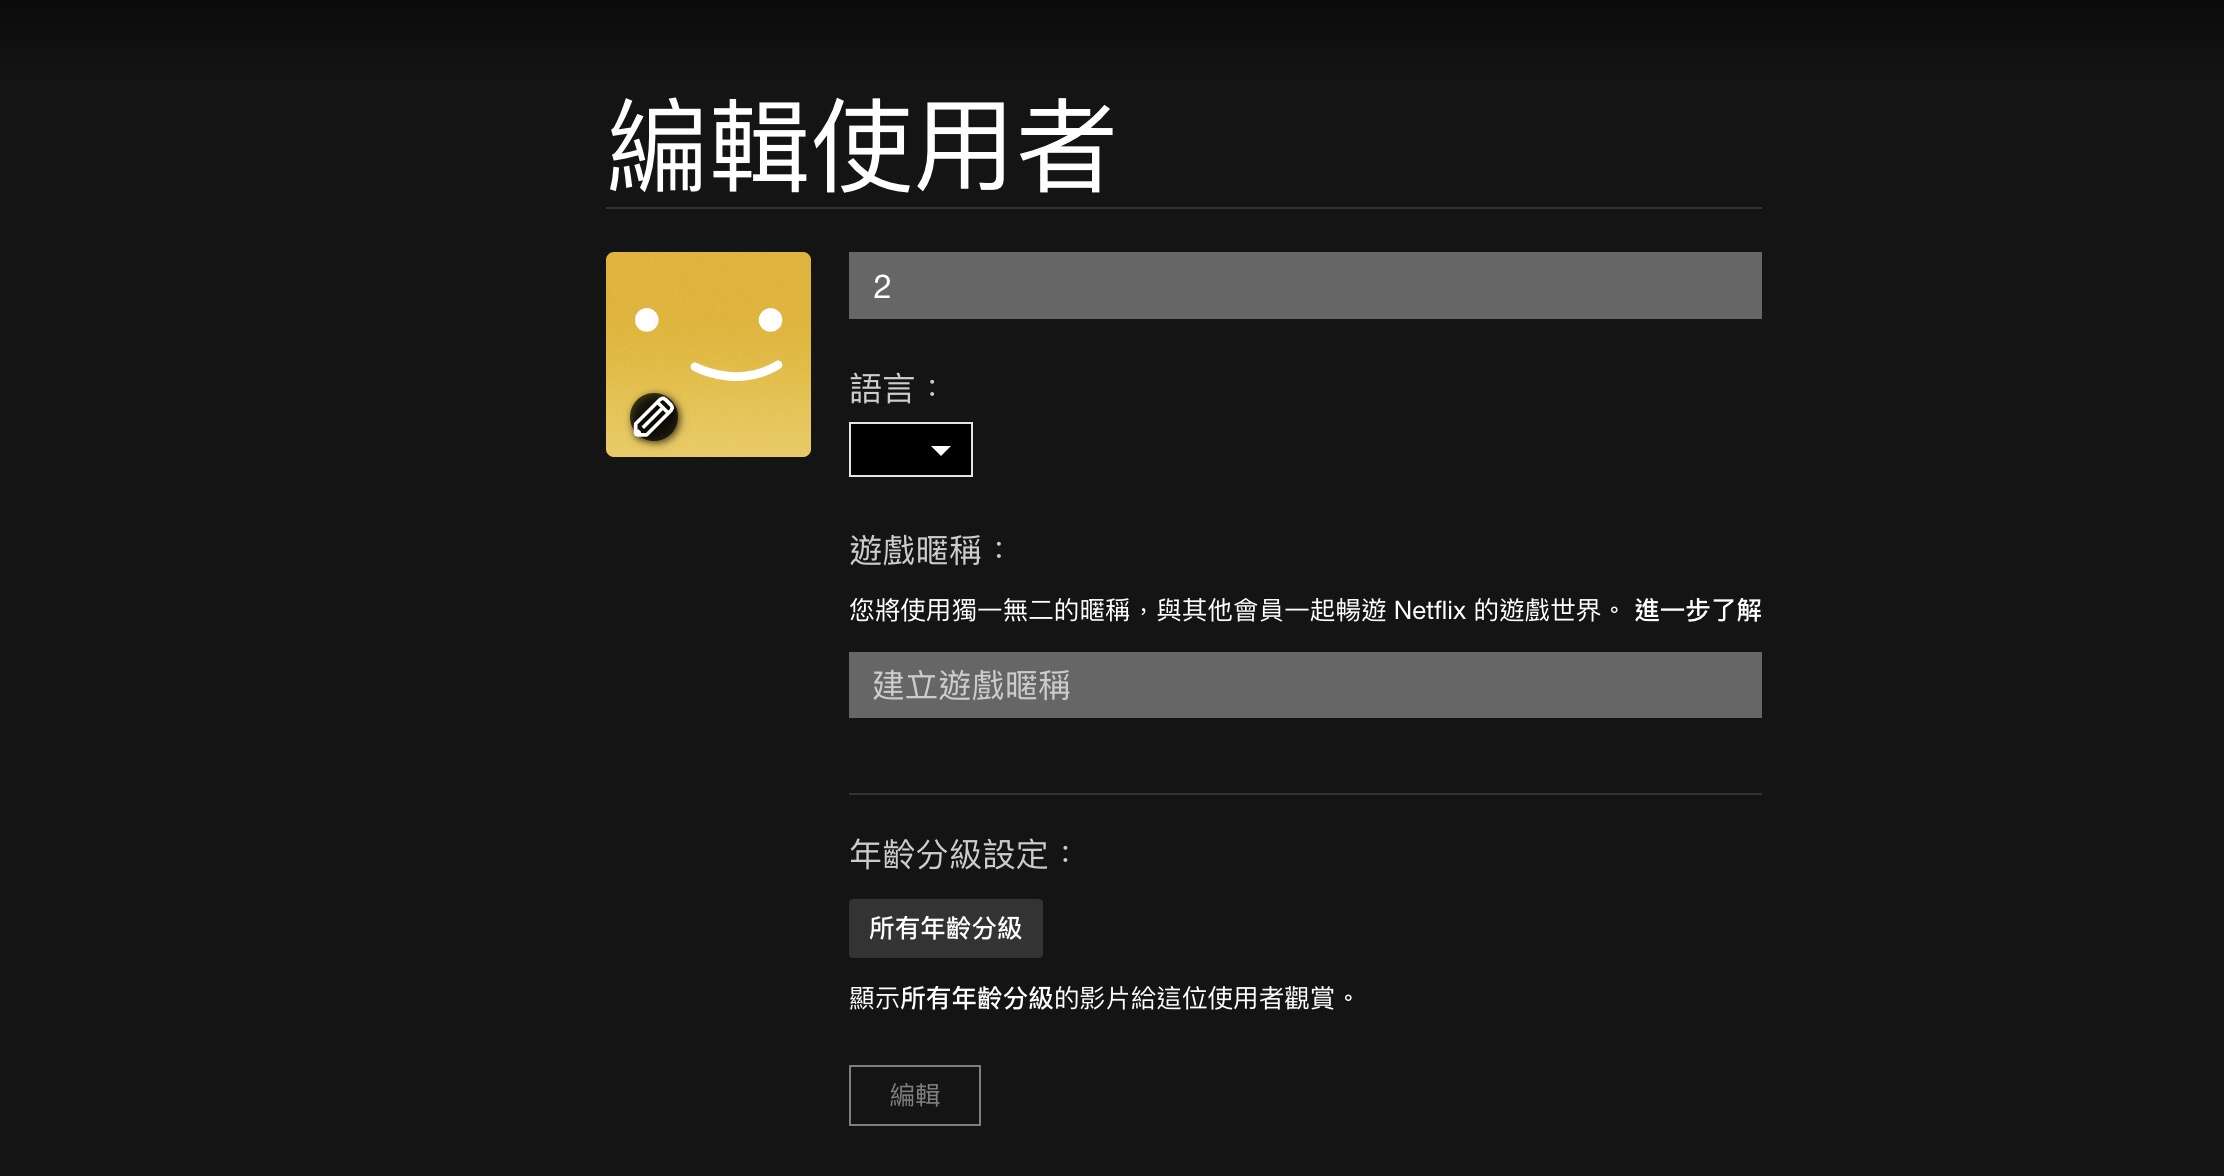Click the smiley avatar's right eye dot
Image resolution: width=2224 pixels, height=1176 pixels.
pos(770,320)
